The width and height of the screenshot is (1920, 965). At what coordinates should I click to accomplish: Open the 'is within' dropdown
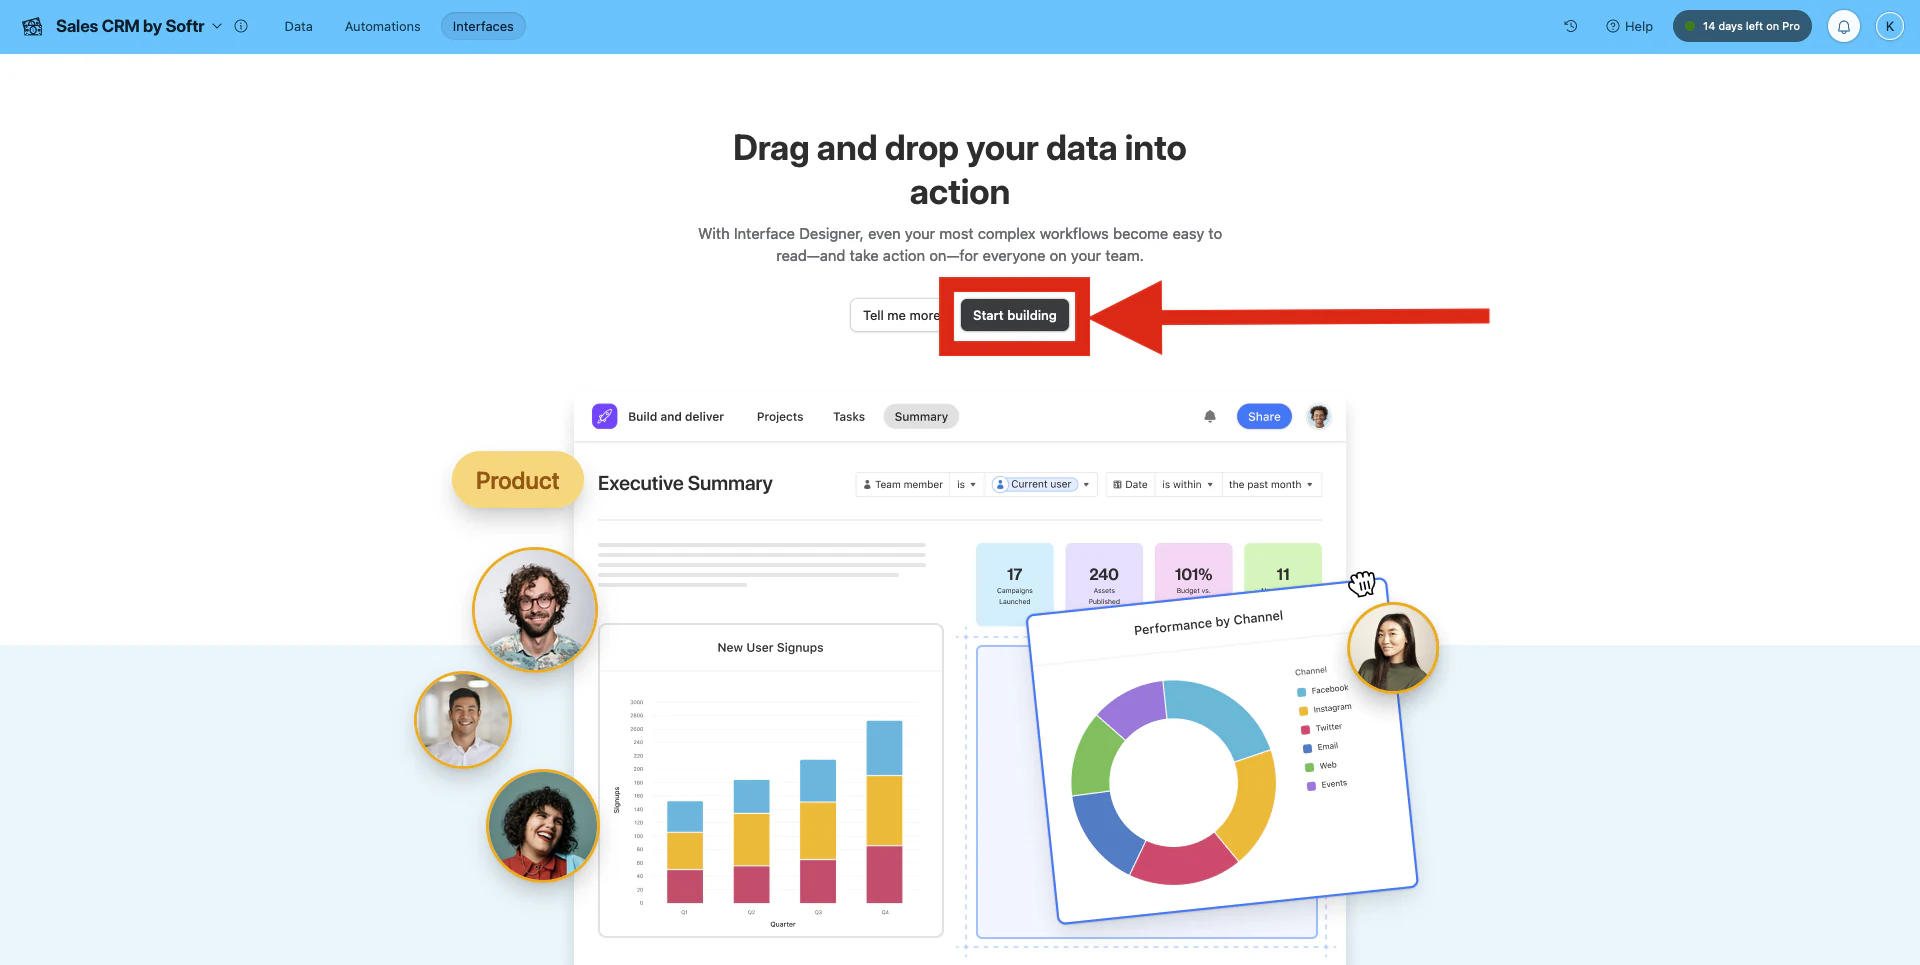click(x=1188, y=485)
